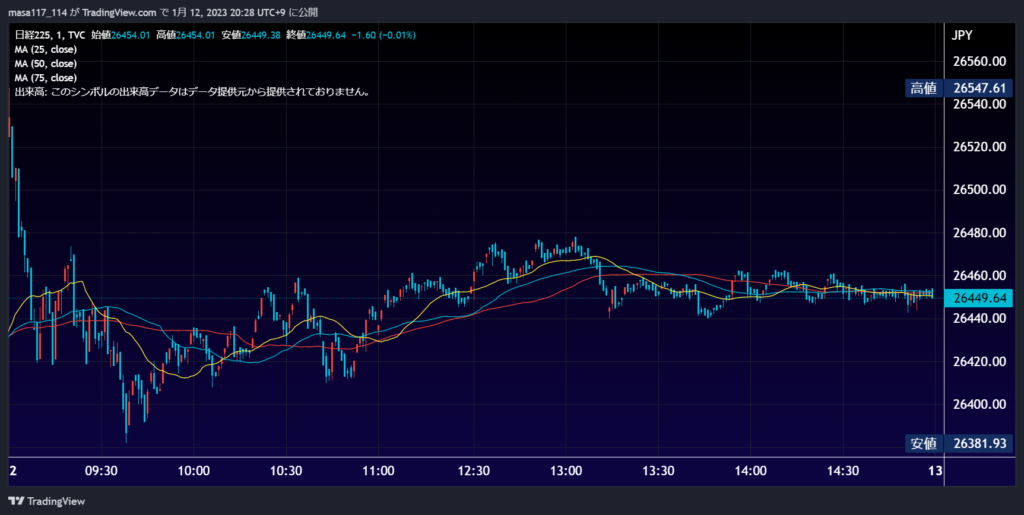The image size is (1024, 515).
Task: Click the 10:30 time axis label
Action: (x=286, y=471)
